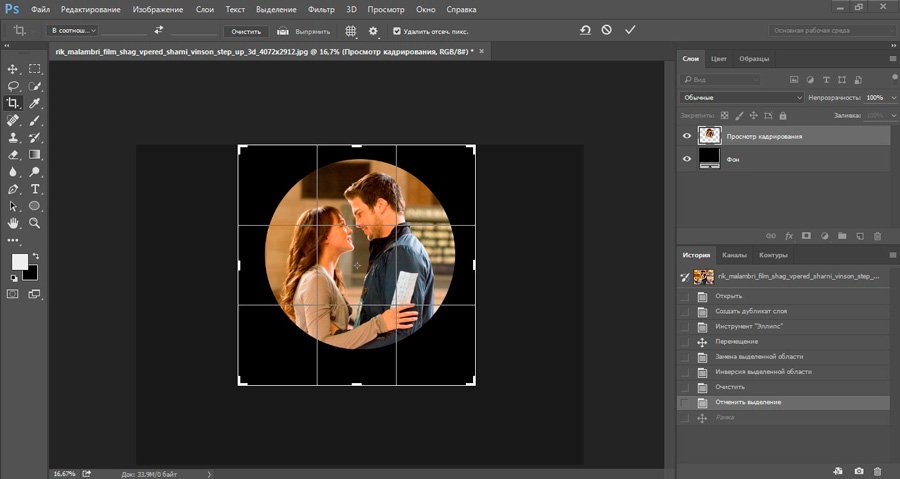Open the Фильтр menu
Viewport: 900px width, 479px height.
(x=321, y=9)
